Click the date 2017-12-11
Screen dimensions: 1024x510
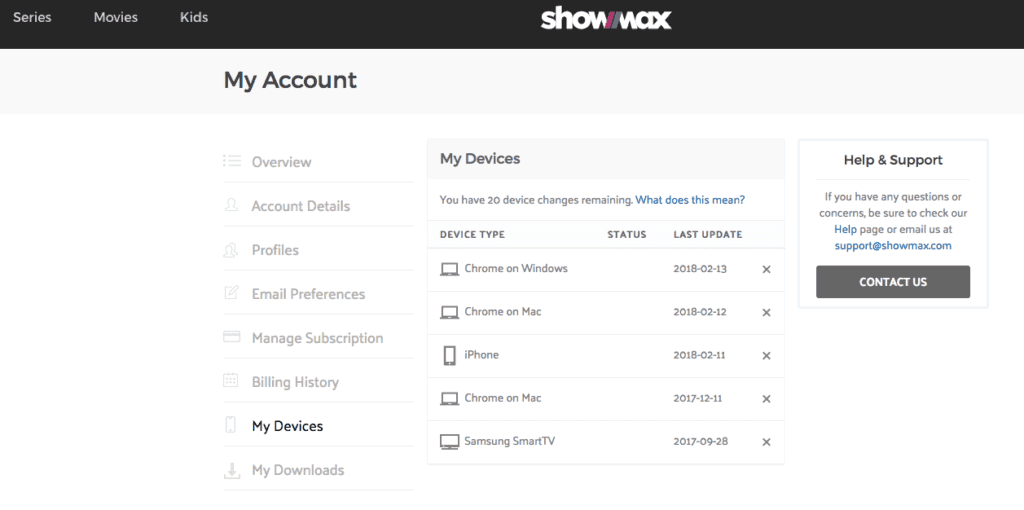698,398
